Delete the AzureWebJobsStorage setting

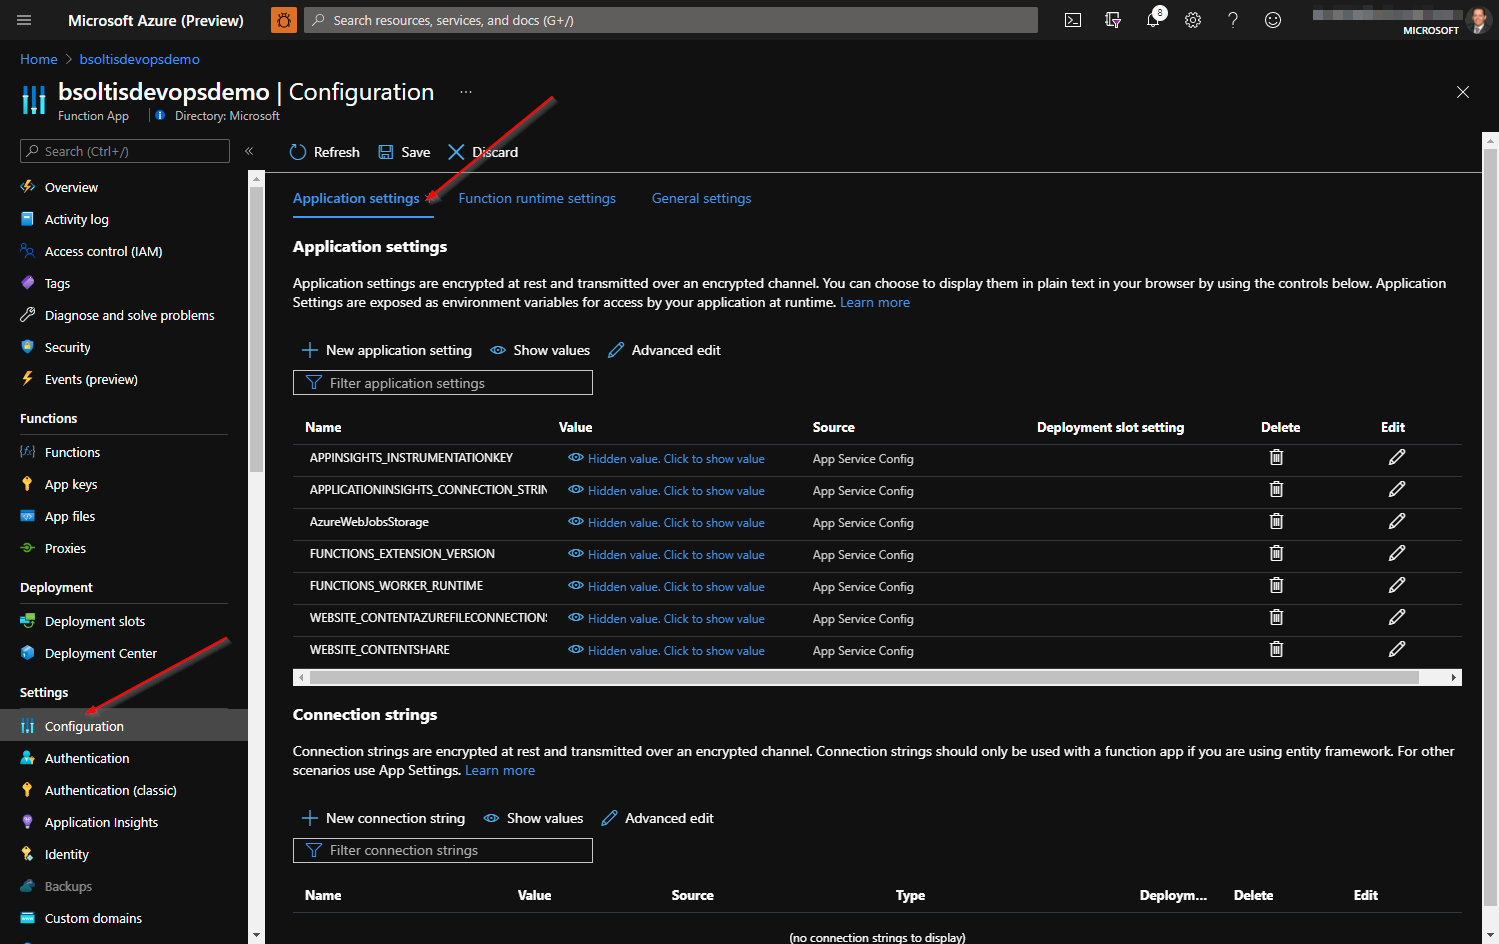pyautogui.click(x=1276, y=522)
